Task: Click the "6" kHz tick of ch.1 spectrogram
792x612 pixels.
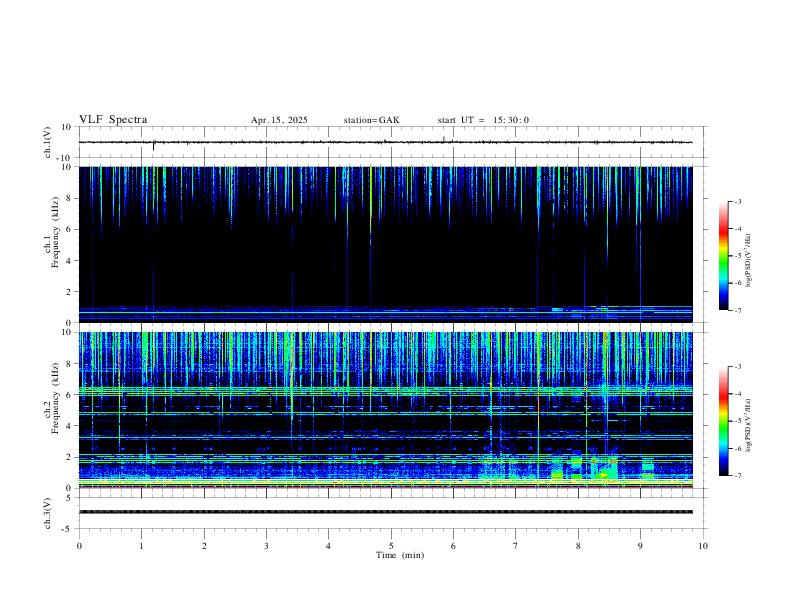Action: 69,229
